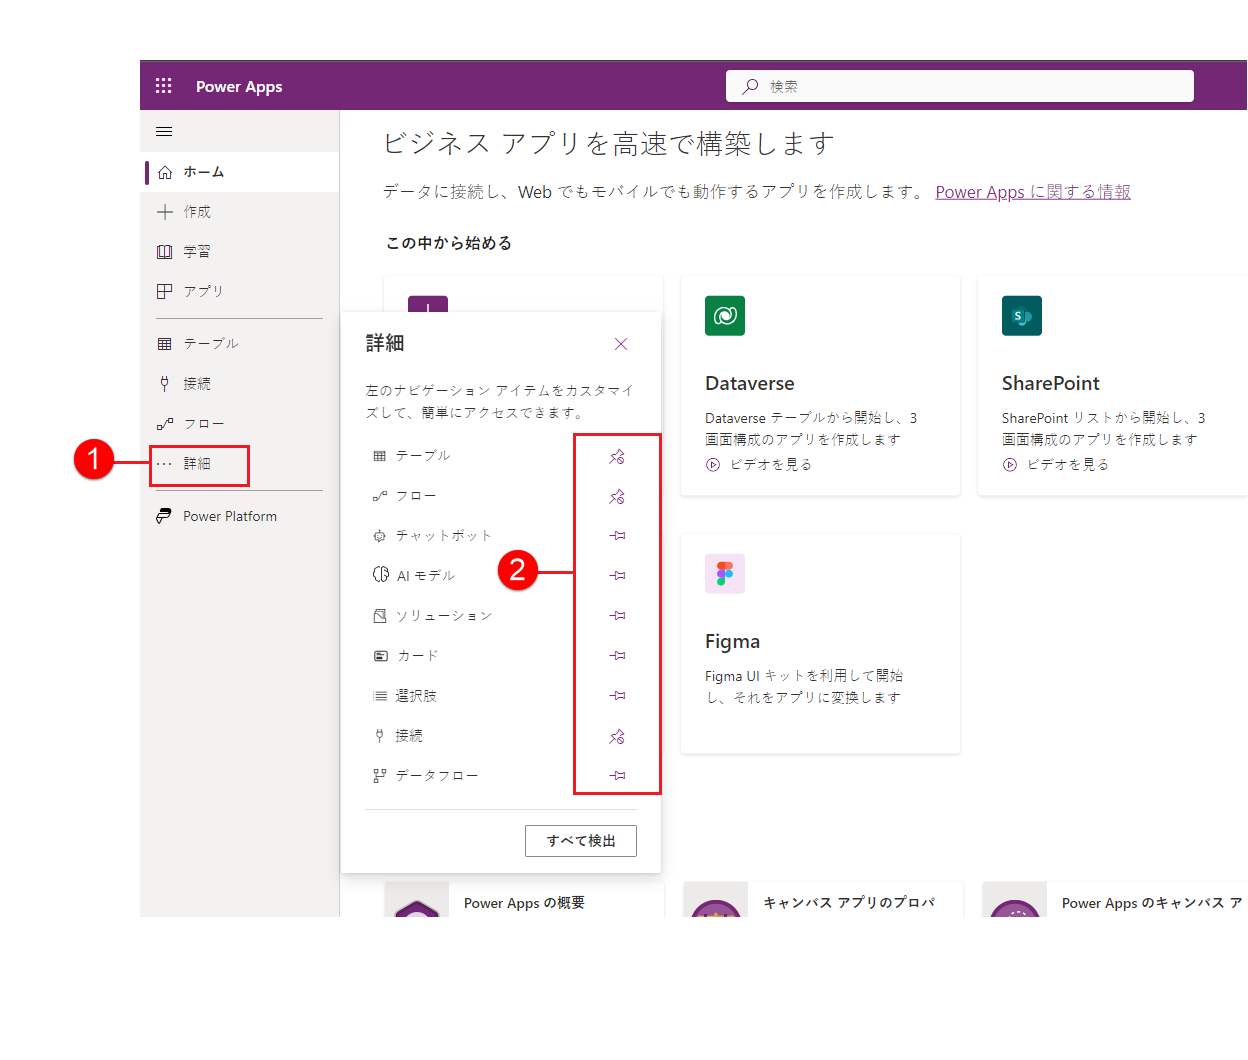Click the Power Apps header title
1248x1060 pixels.
click(239, 87)
